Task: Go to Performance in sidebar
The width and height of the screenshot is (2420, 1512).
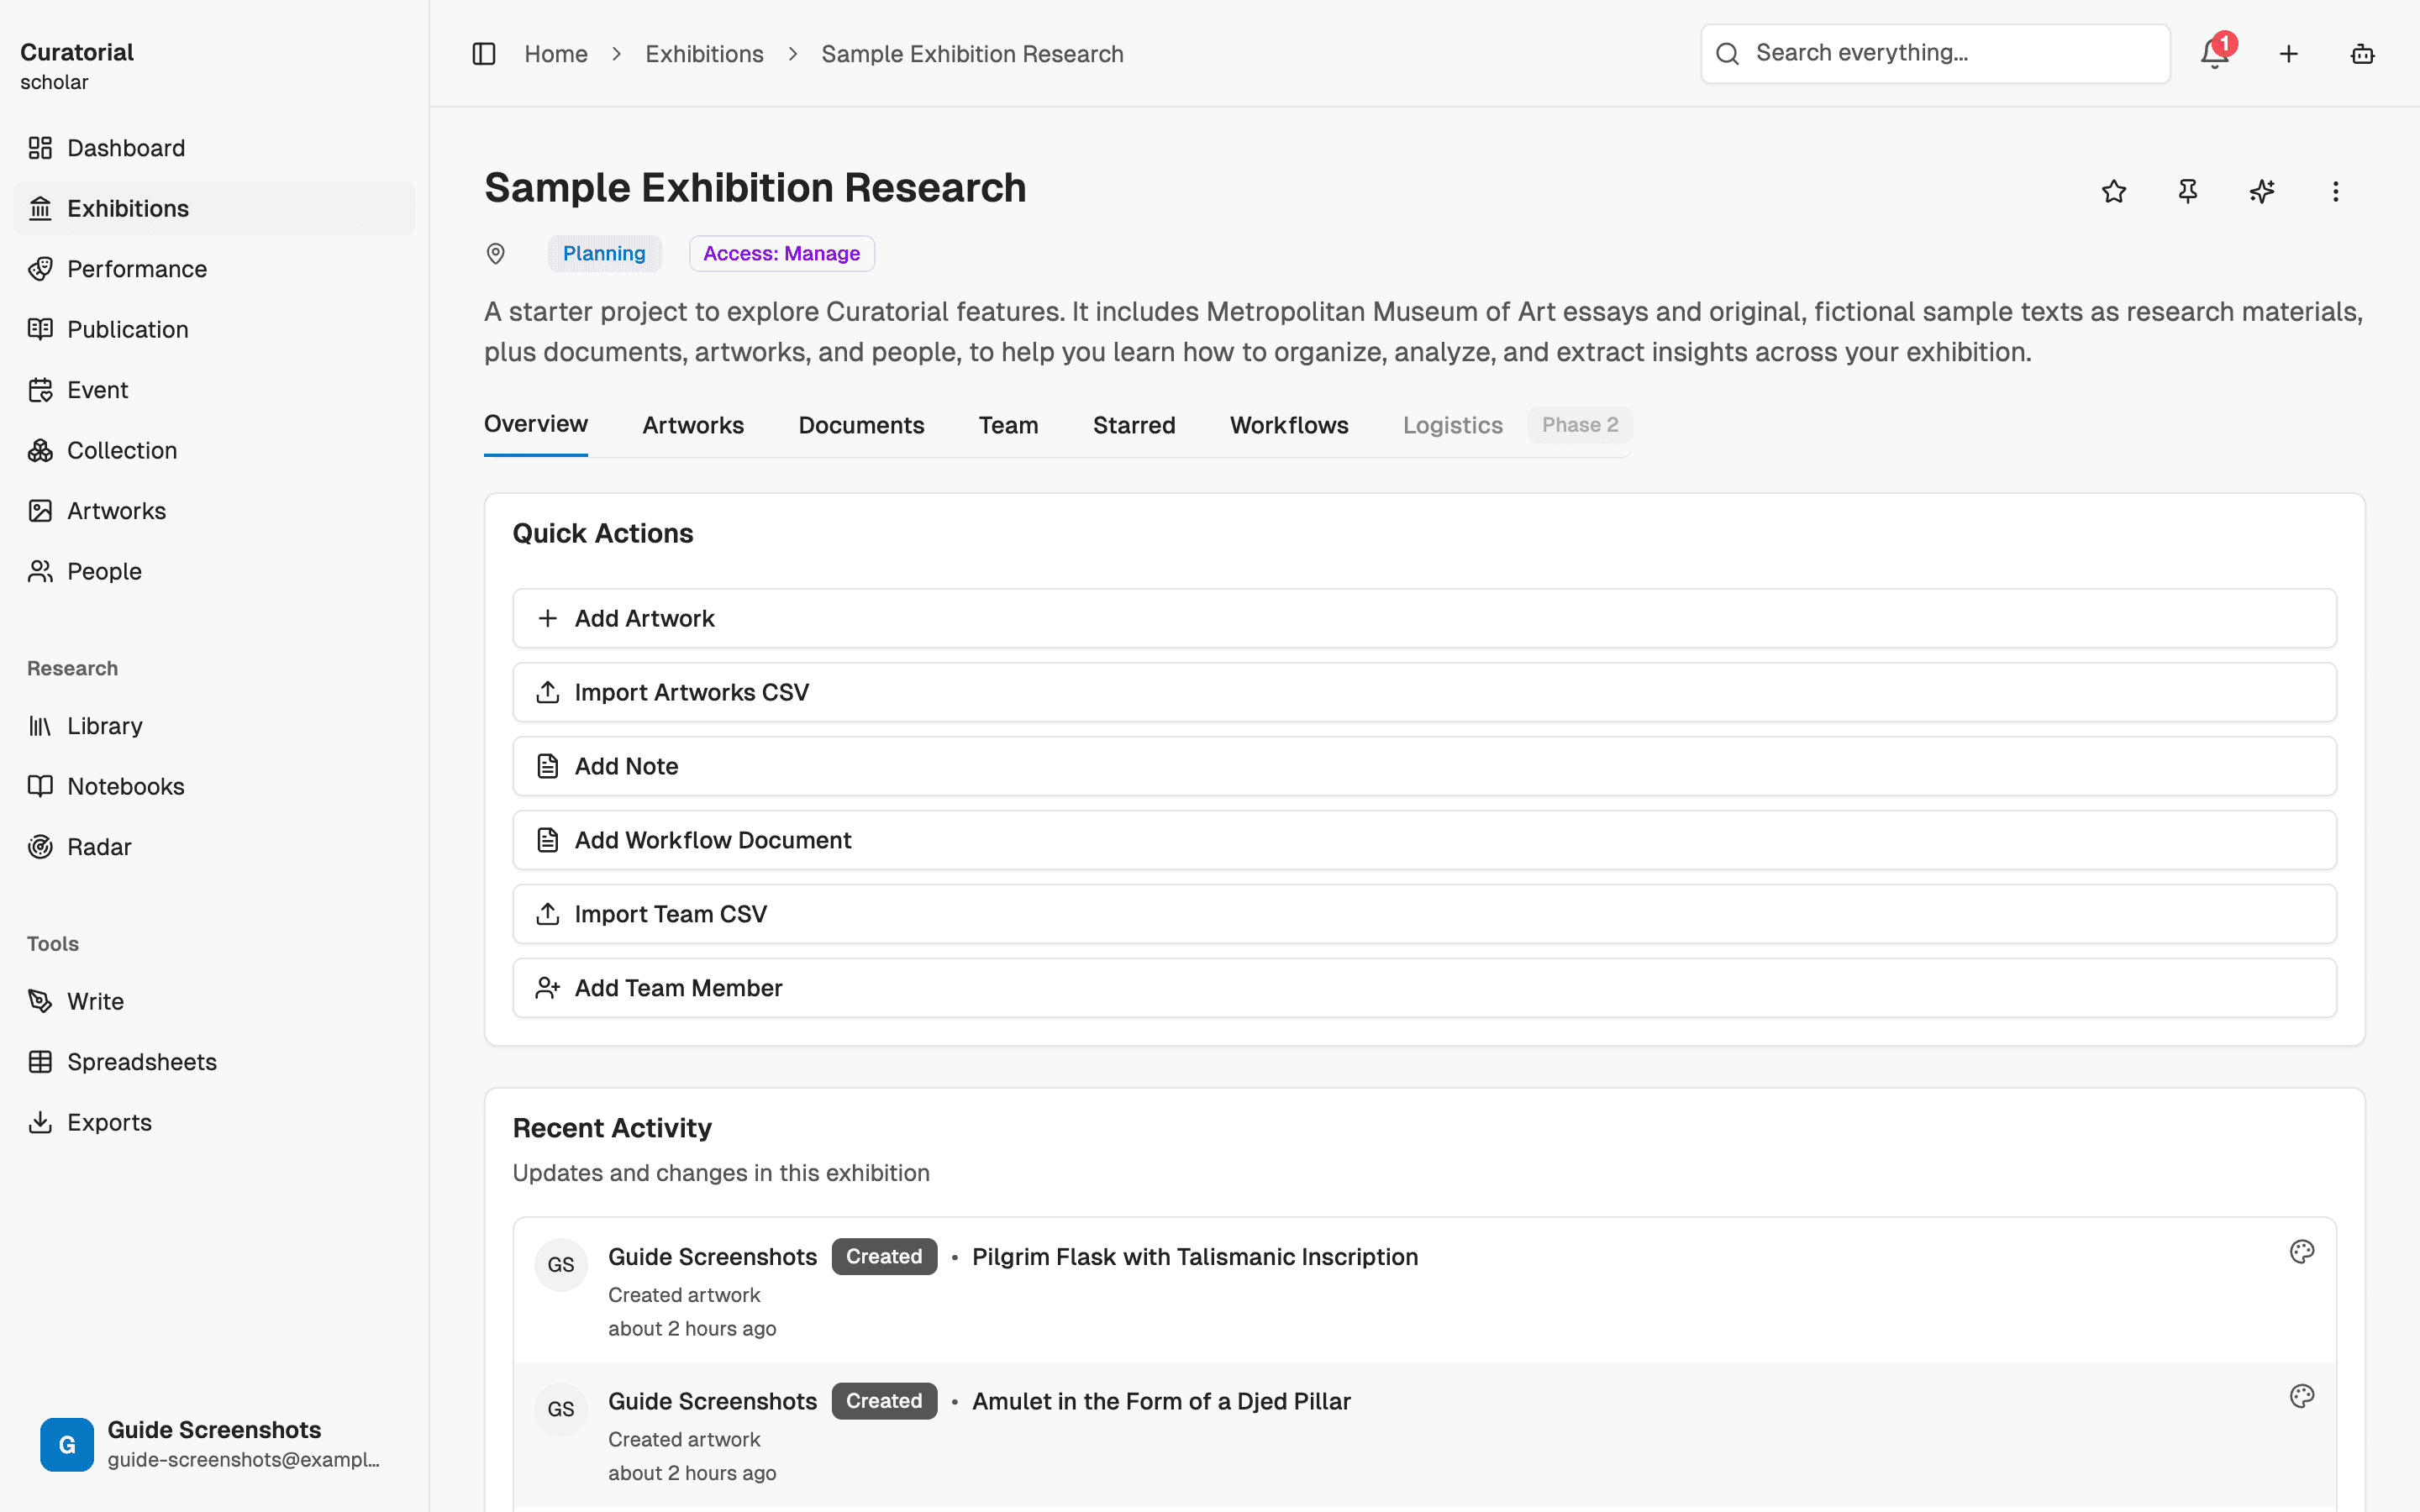Action: point(214,269)
